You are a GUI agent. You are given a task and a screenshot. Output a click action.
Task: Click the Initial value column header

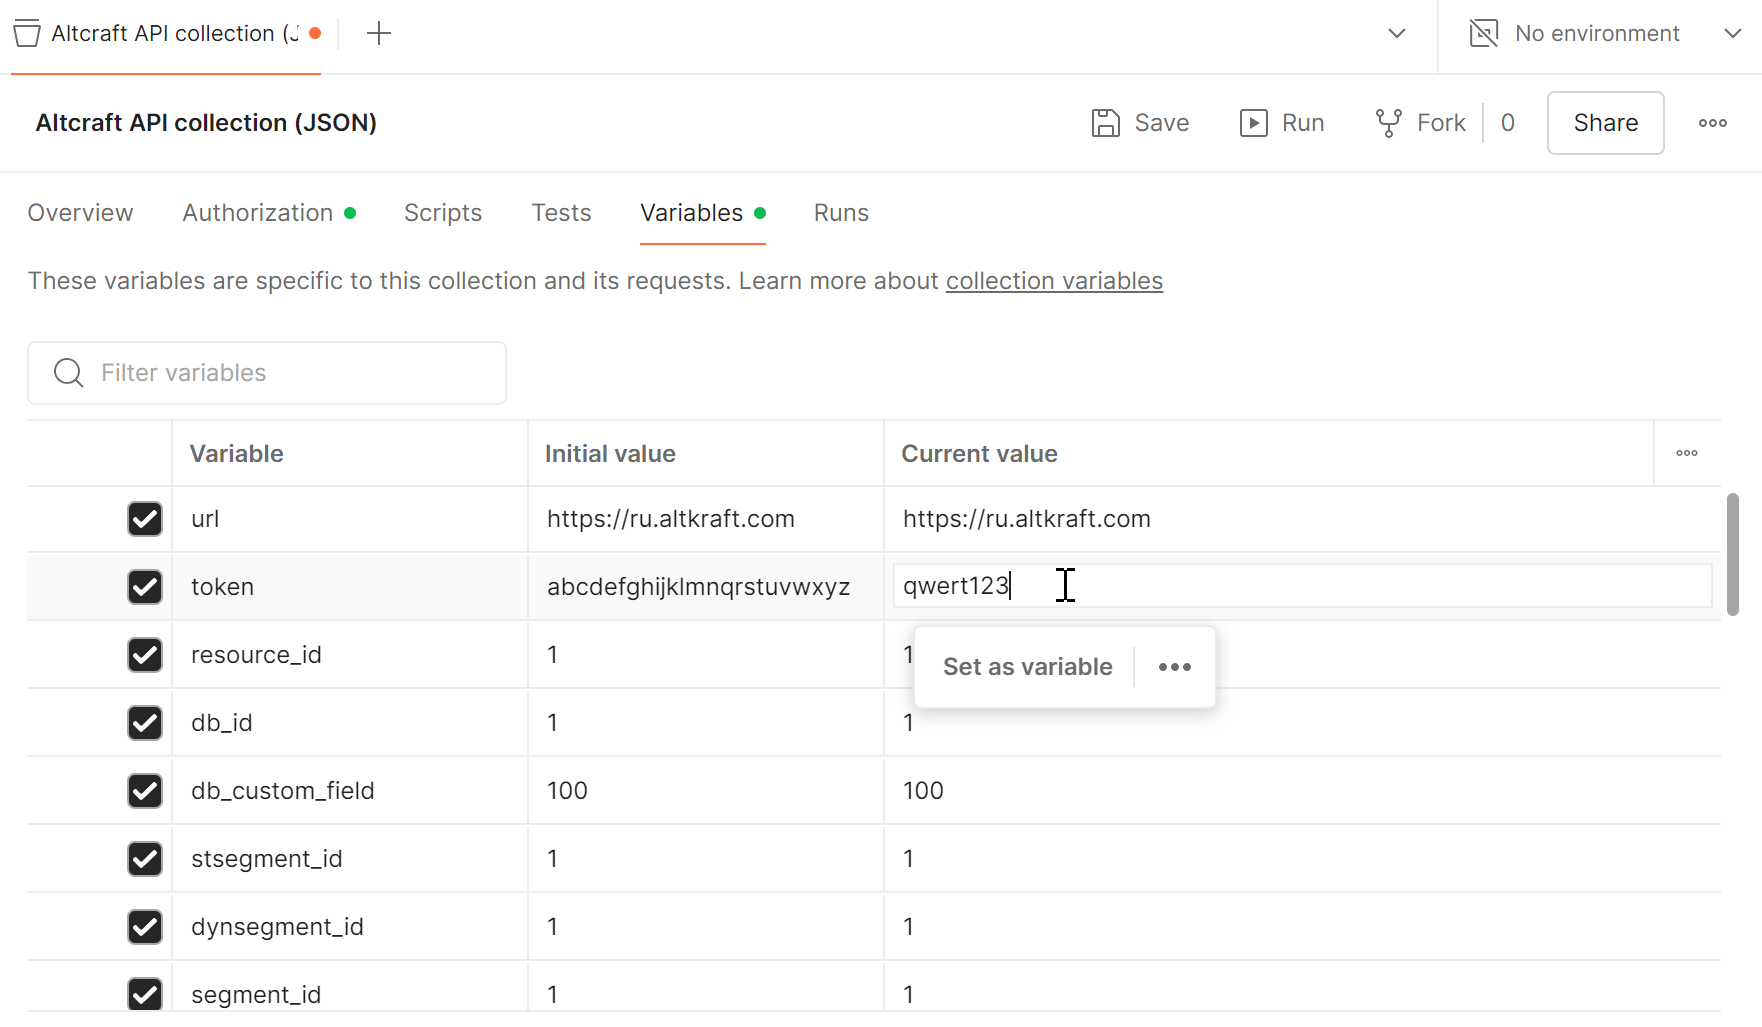pos(610,454)
